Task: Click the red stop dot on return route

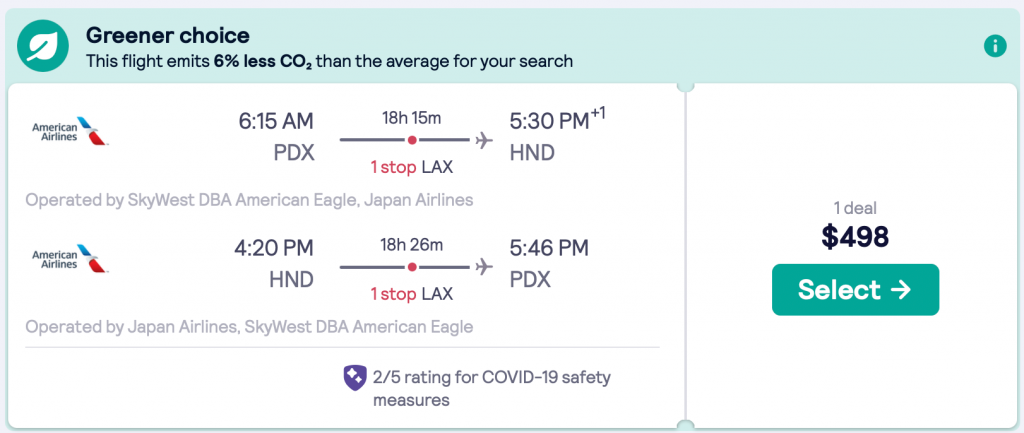Action: [412, 267]
